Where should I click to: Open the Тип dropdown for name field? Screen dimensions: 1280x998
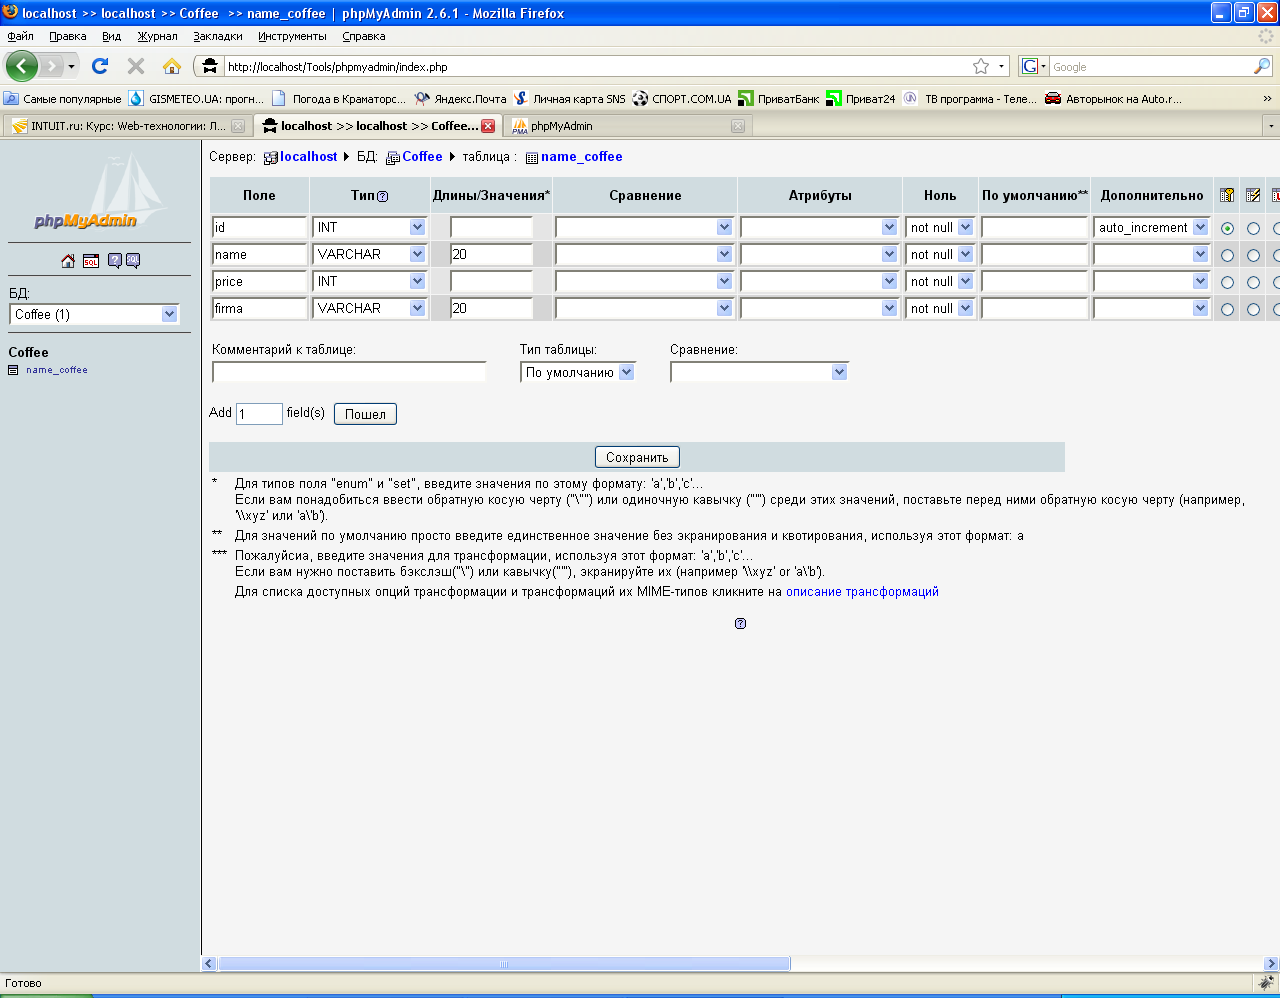(370, 254)
